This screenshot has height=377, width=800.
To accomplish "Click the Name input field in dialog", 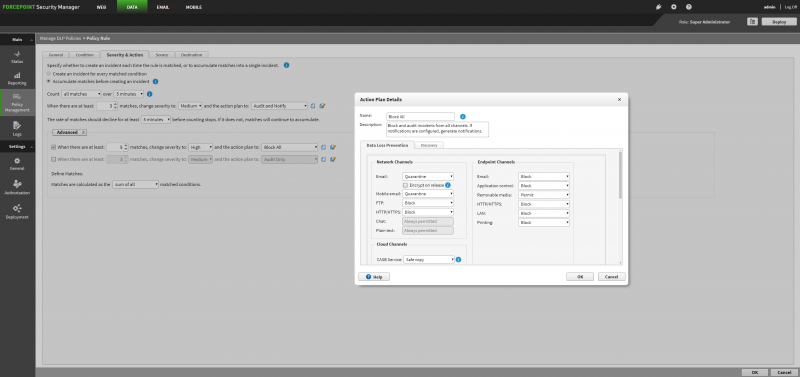I will (x=420, y=116).
